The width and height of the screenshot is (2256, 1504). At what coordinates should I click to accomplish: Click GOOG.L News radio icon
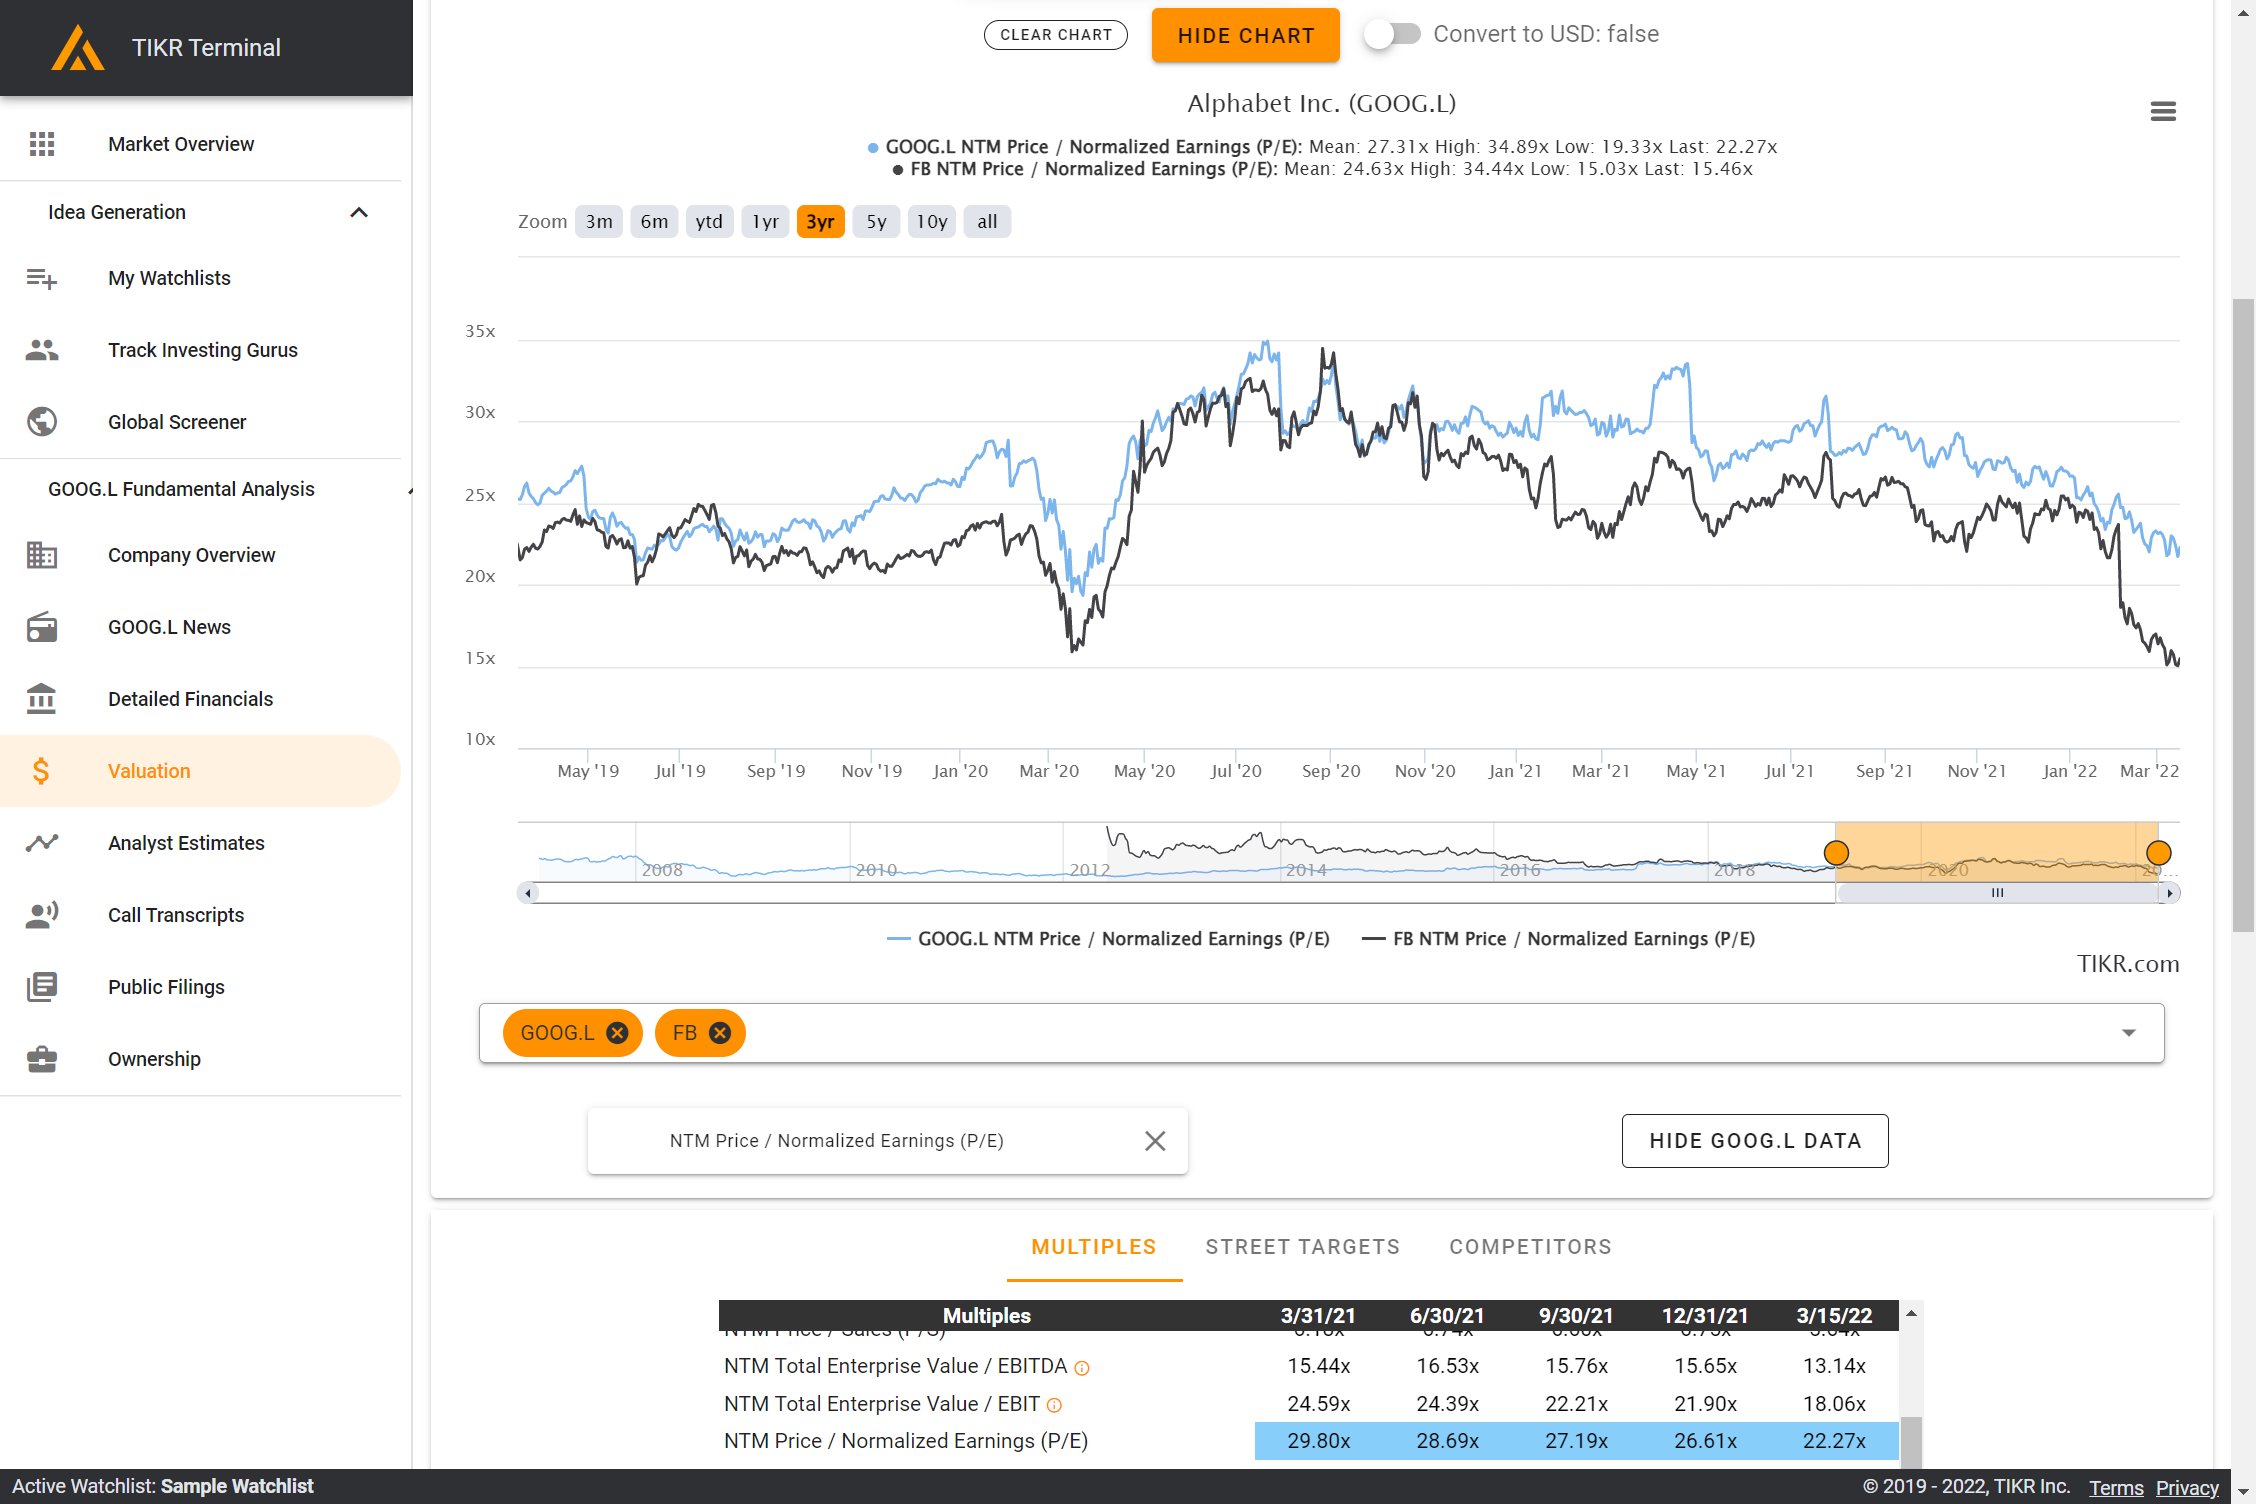tap(42, 627)
